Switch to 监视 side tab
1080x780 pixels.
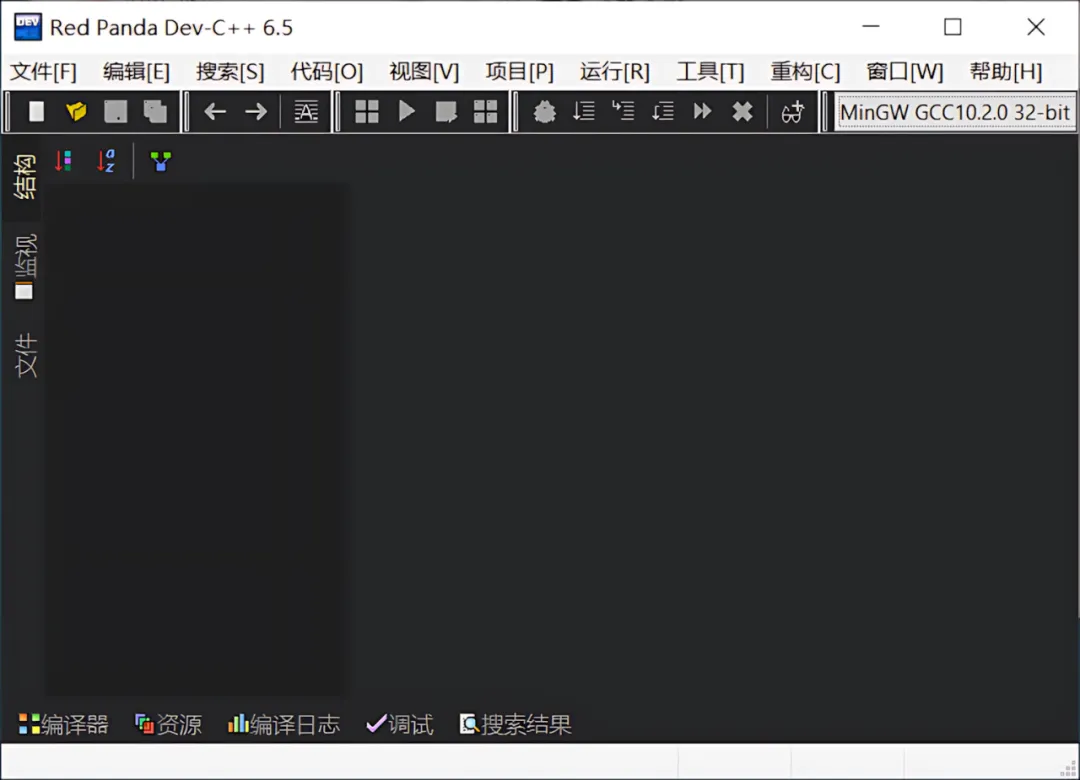coord(25,267)
